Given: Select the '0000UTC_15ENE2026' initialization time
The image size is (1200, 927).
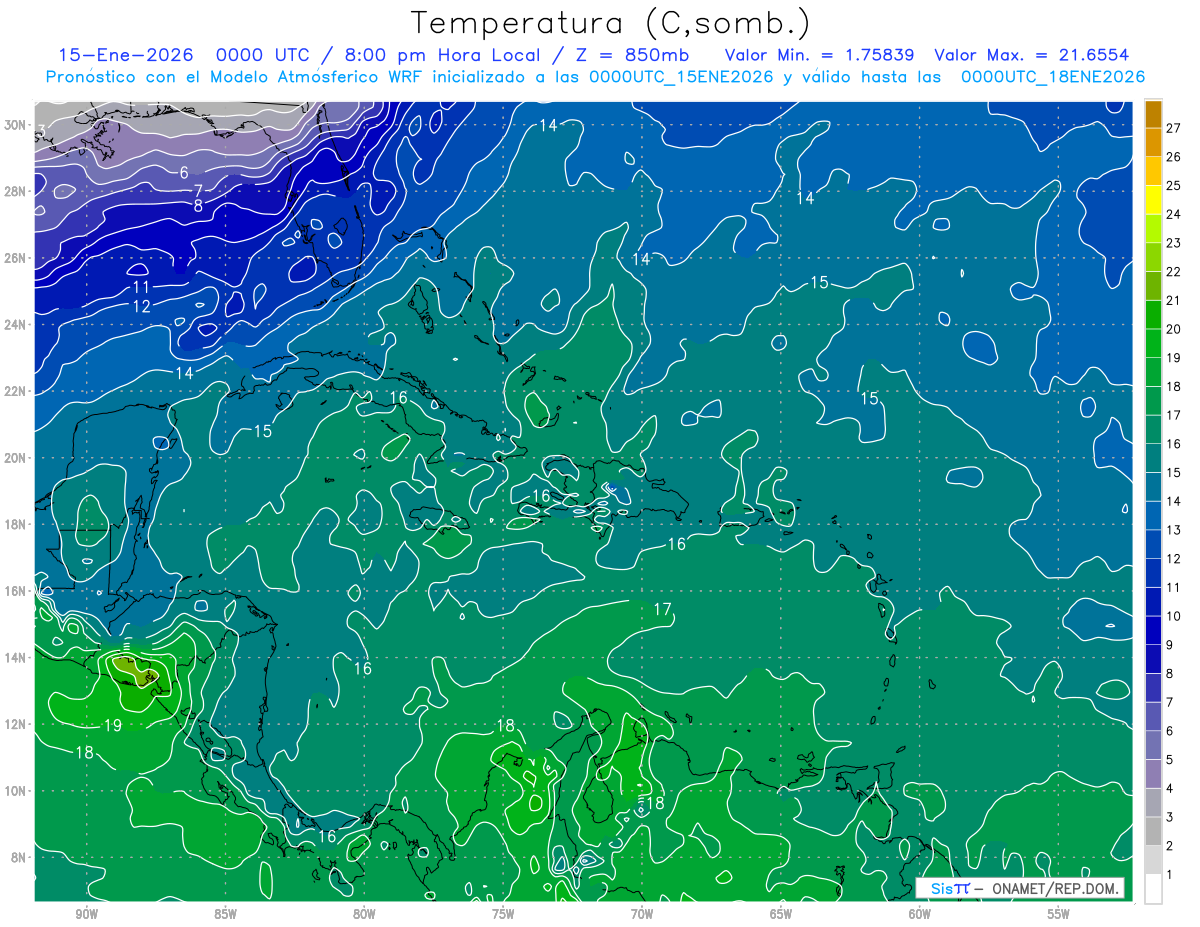Looking at the screenshot, I should coord(681,77).
